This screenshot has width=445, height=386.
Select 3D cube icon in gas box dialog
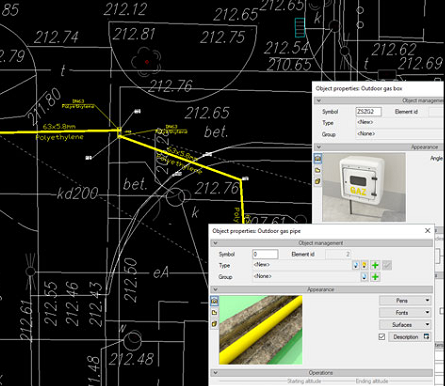[318, 181]
